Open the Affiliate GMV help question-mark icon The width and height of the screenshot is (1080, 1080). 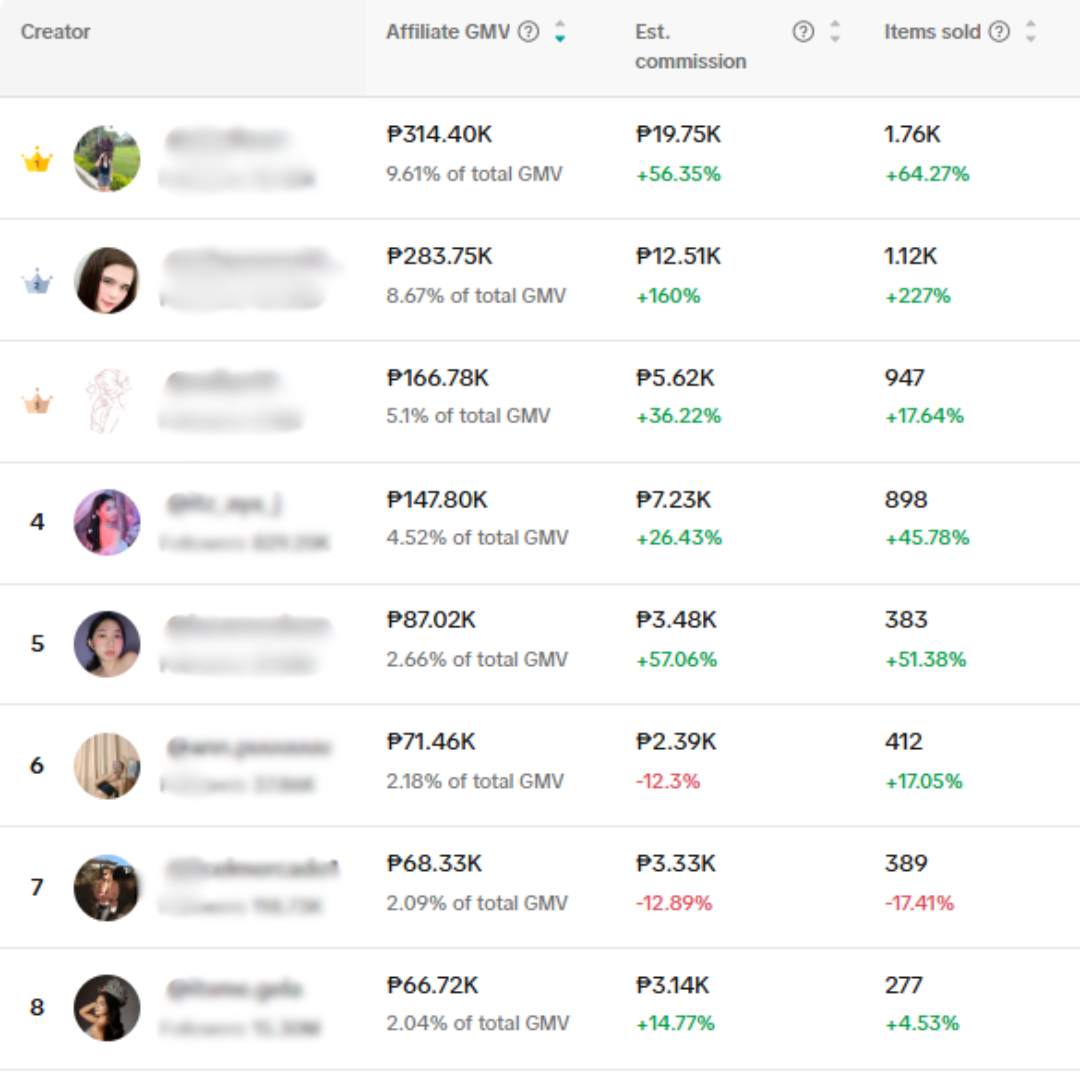pyautogui.click(x=528, y=31)
